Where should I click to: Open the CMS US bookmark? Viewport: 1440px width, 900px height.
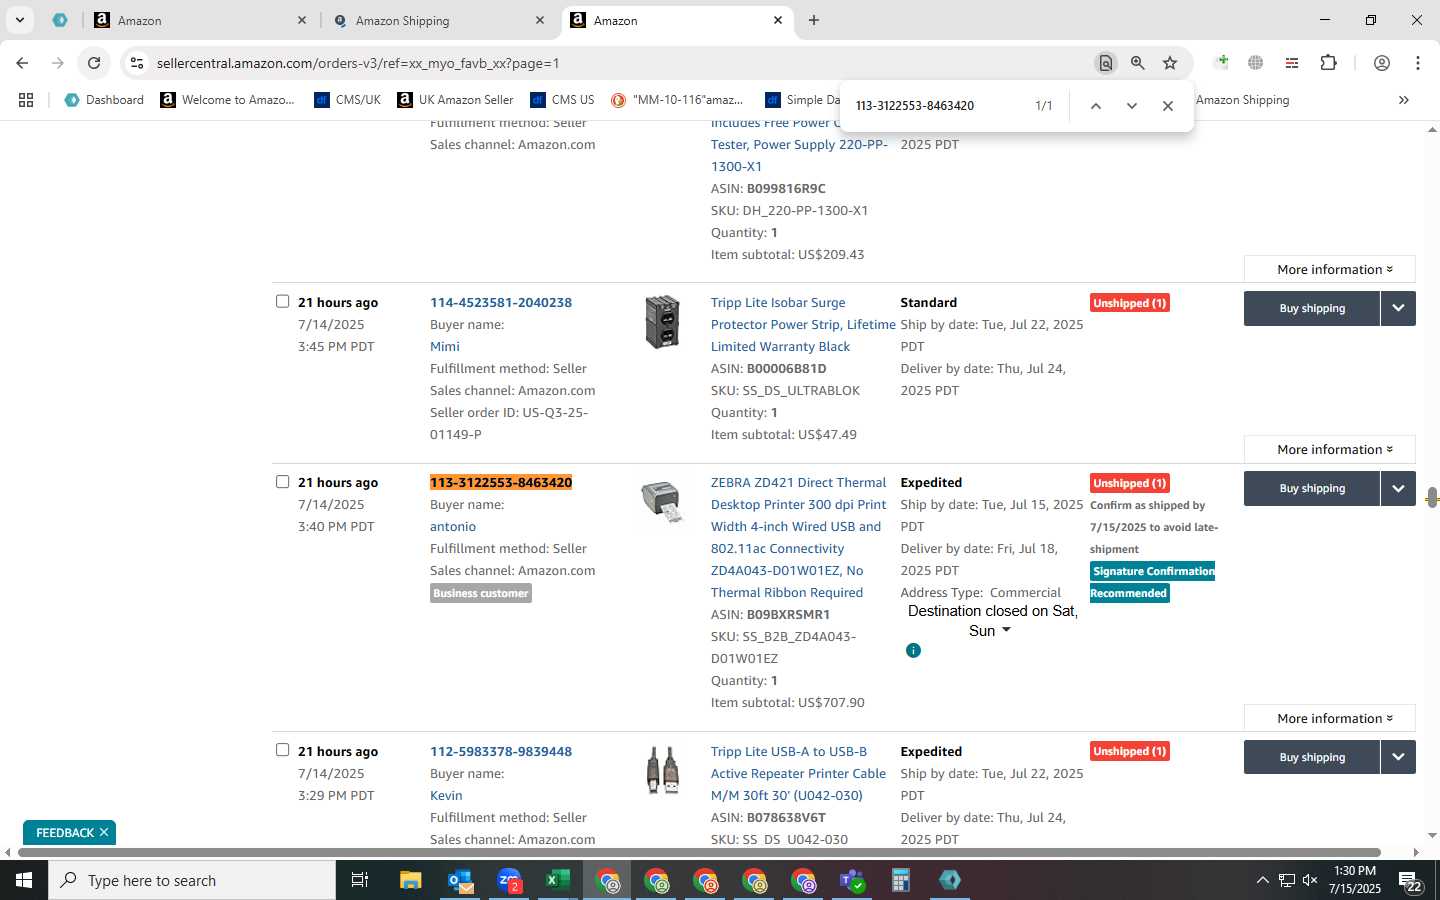click(562, 100)
